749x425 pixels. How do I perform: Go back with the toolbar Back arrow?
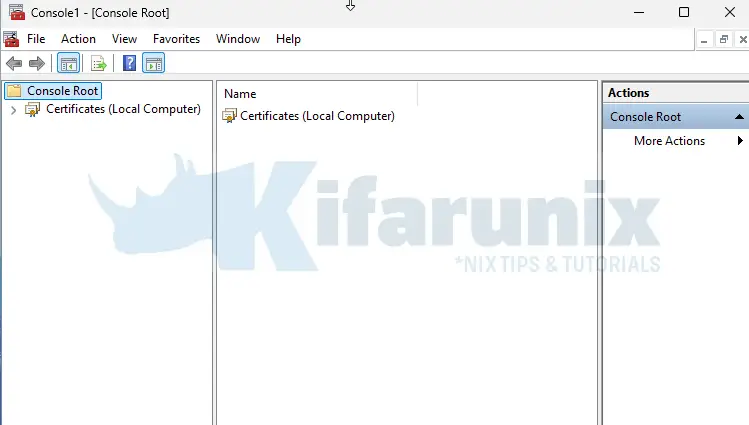click(x=14, y=63)
